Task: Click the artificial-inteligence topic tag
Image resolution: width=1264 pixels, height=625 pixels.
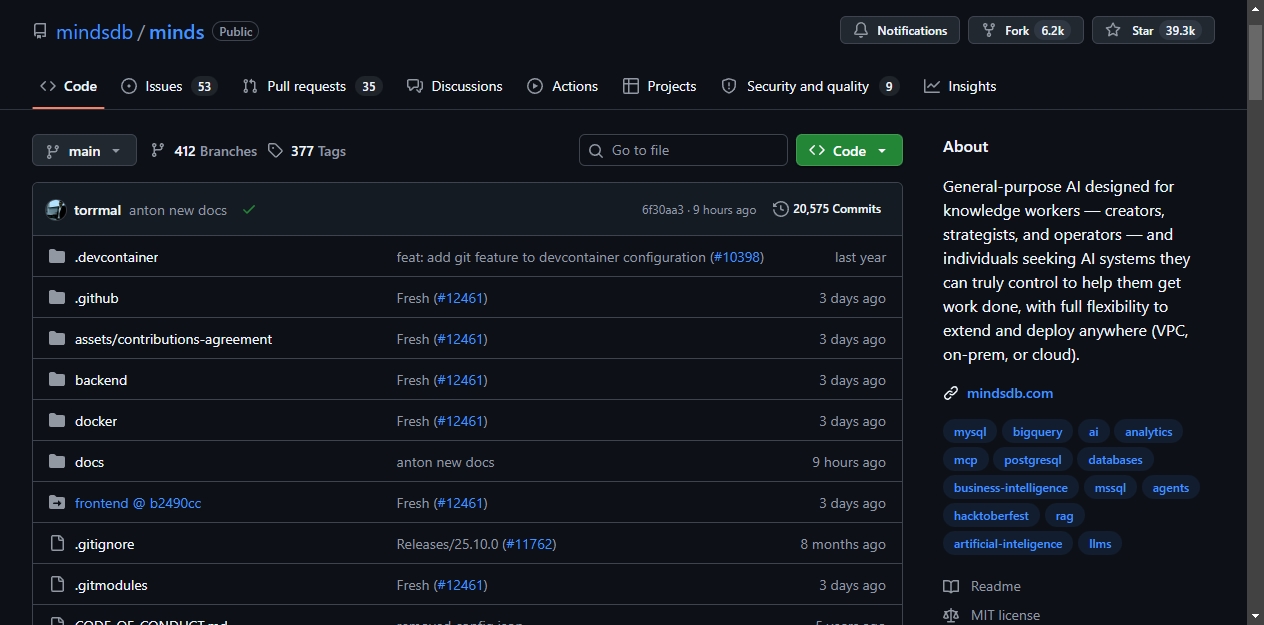Action: tap(1008, 544)
